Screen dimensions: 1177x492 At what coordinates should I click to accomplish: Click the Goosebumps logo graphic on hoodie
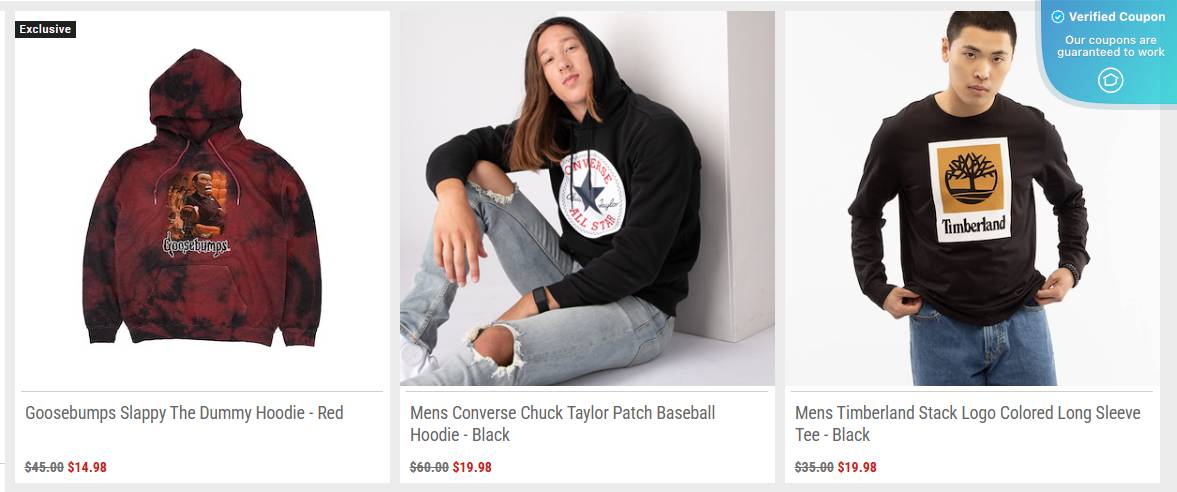[196, 246]
